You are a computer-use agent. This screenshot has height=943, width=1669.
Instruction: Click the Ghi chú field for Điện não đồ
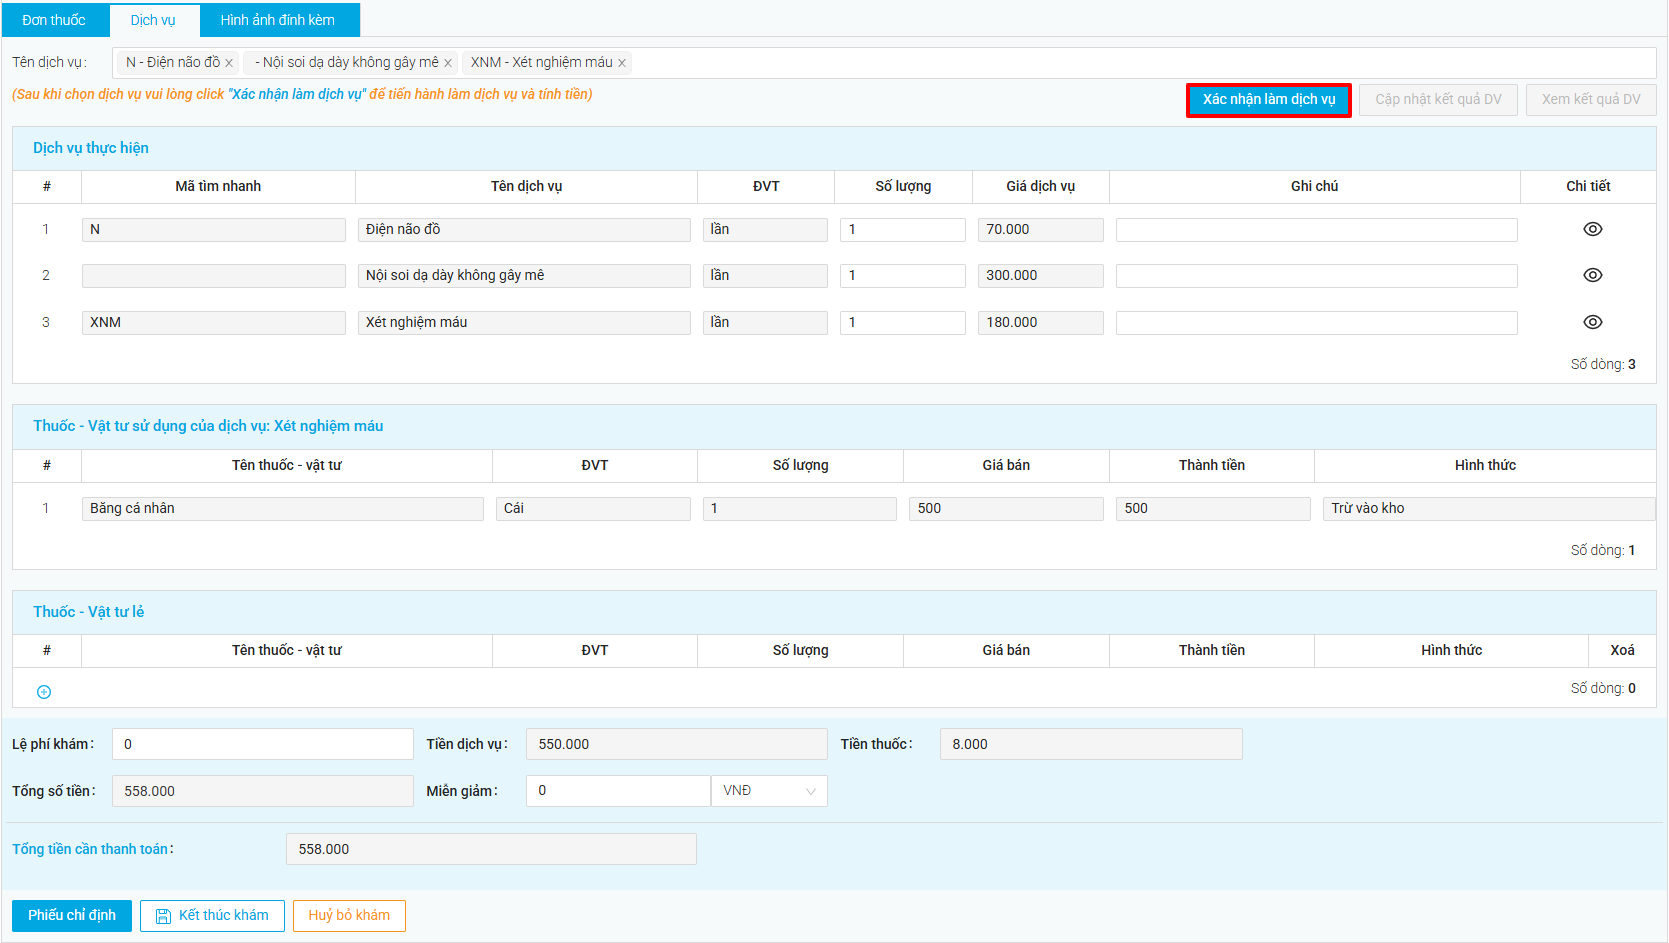click(1316, 230)
